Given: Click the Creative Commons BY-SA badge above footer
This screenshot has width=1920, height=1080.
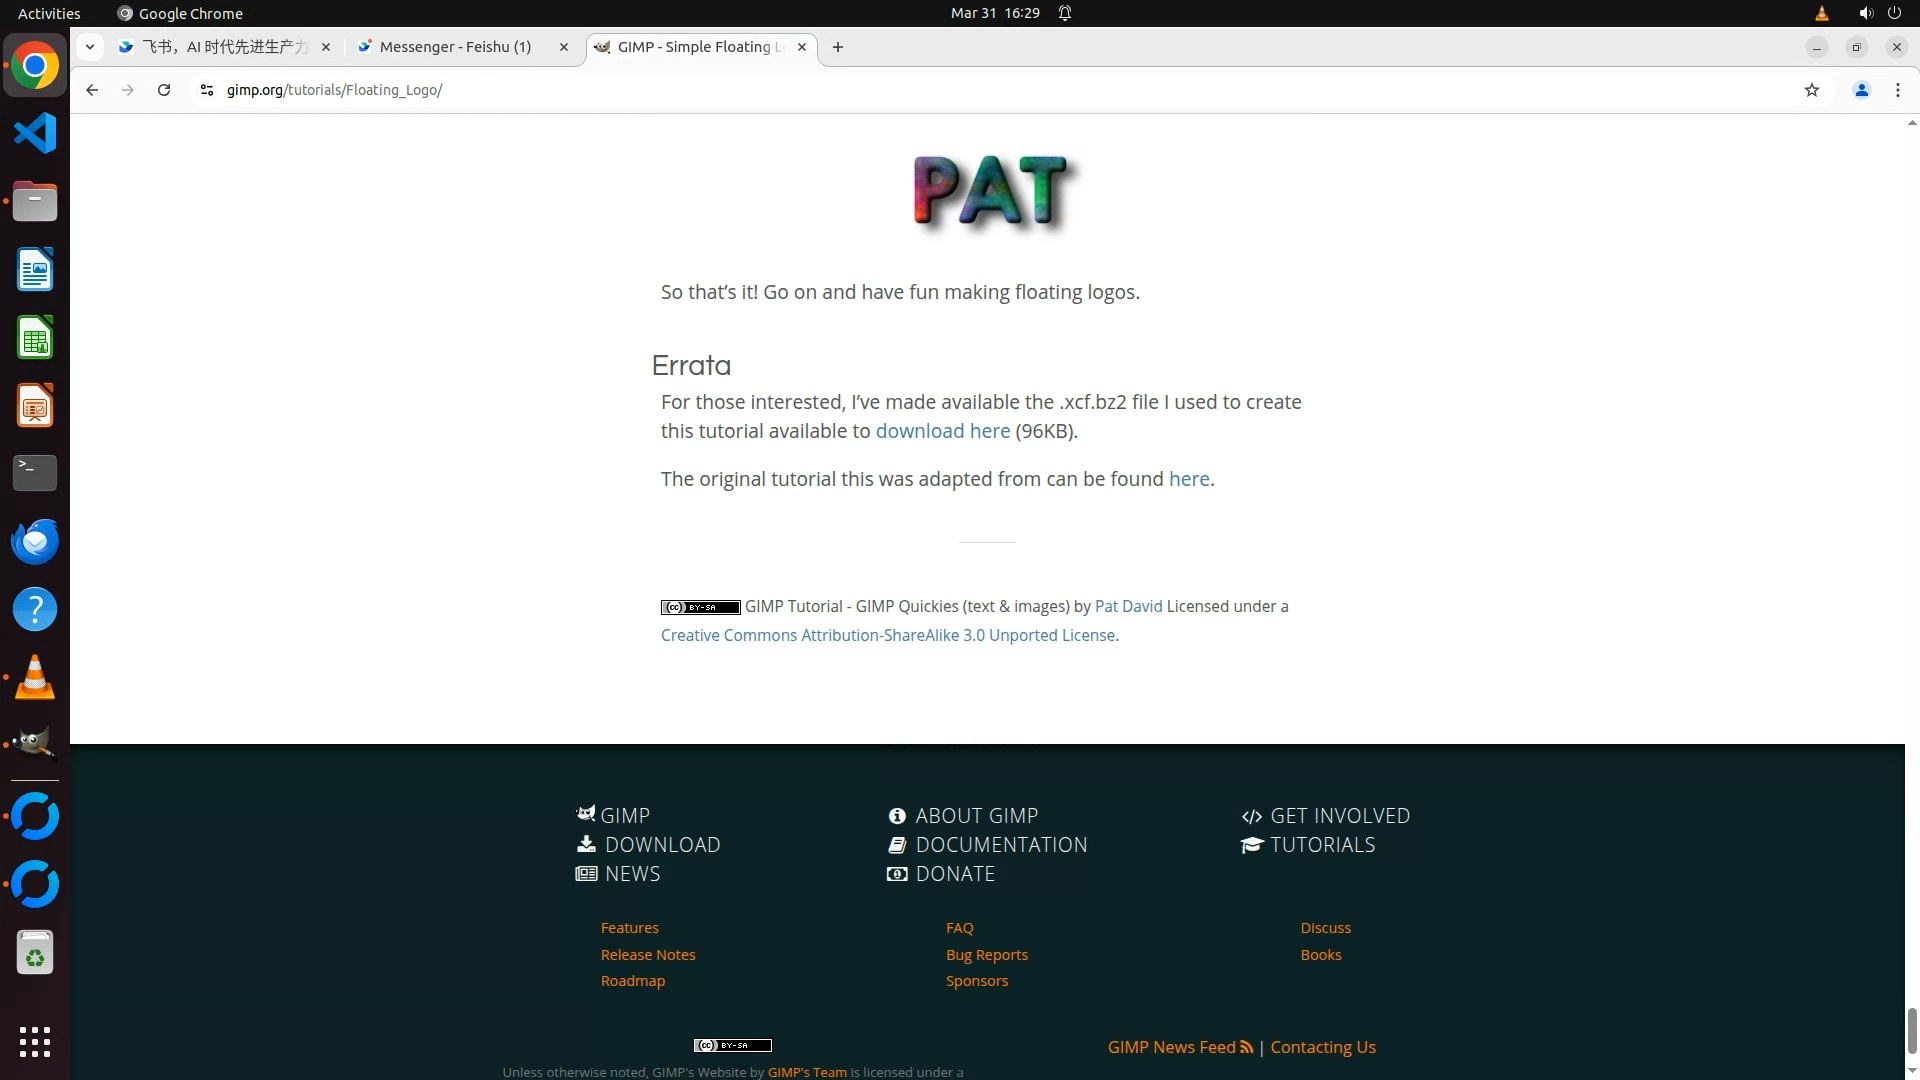Looking at the screenshot, I should [700, 607].
